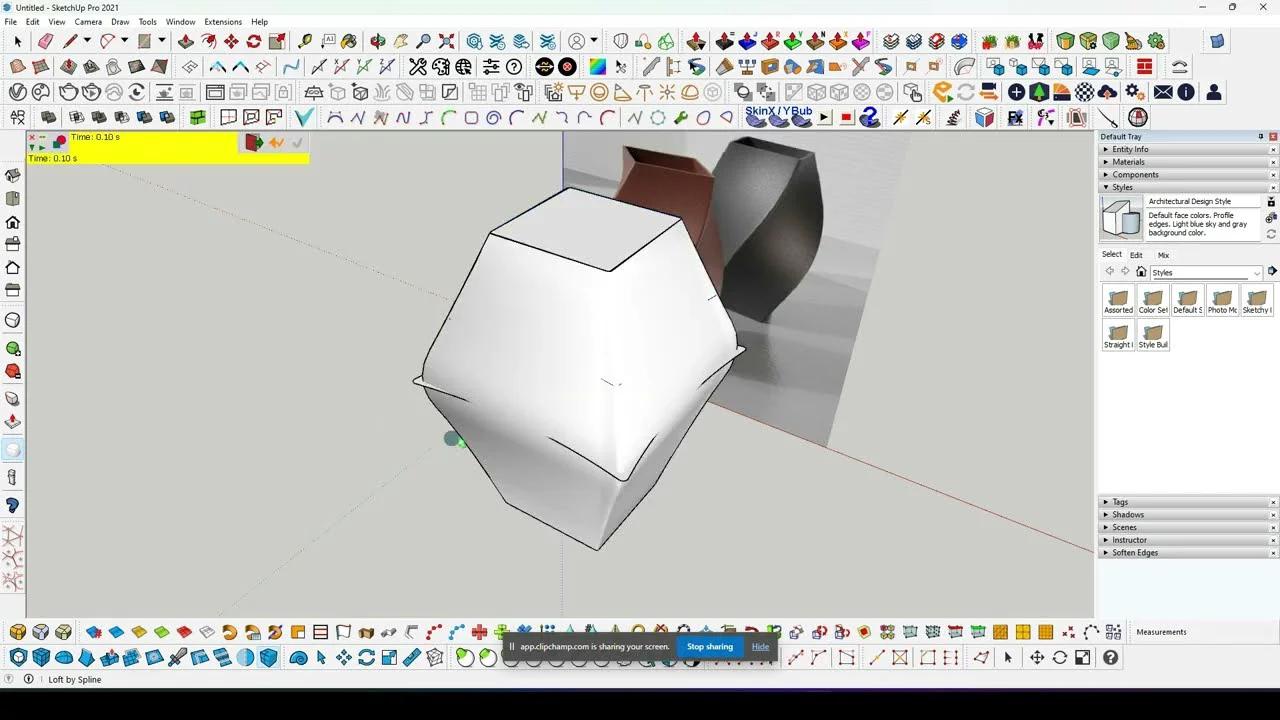Select the Sketchy Edges style folder
Viewport: 1280px width, 720px height.
click(x=1257, y=301)
